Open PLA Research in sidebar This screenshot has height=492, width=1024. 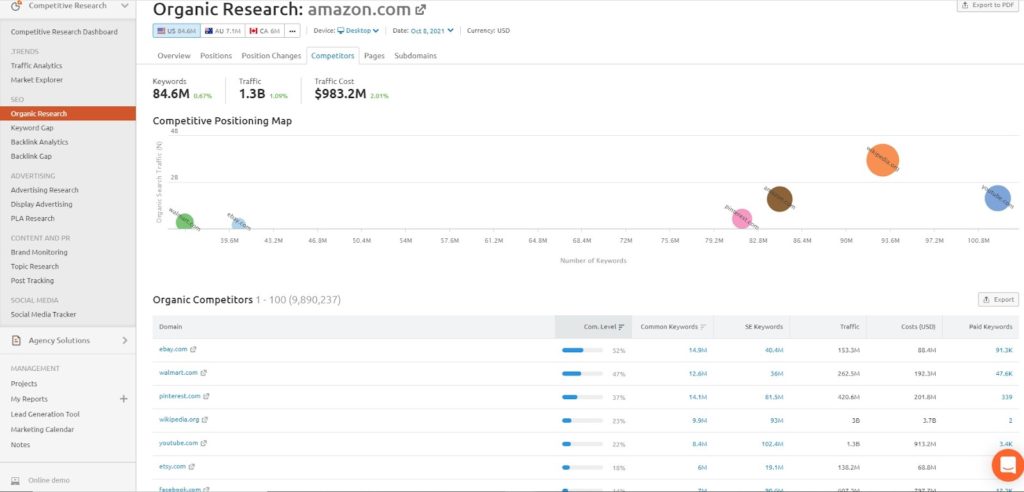[33, 219]
